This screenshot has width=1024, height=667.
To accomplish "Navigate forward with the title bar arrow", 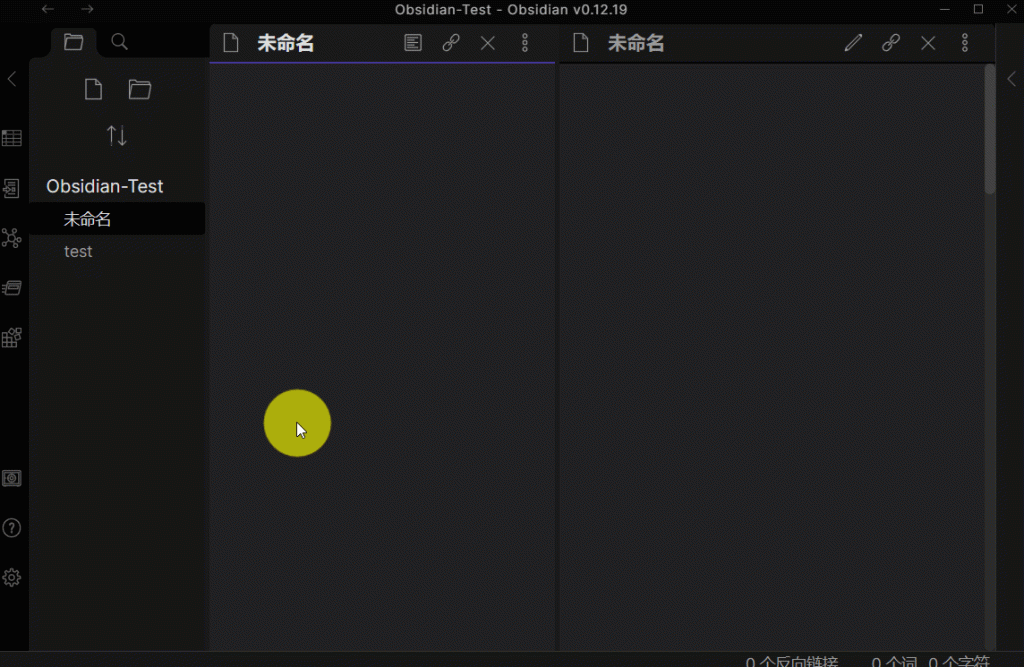I will (88, 9).
